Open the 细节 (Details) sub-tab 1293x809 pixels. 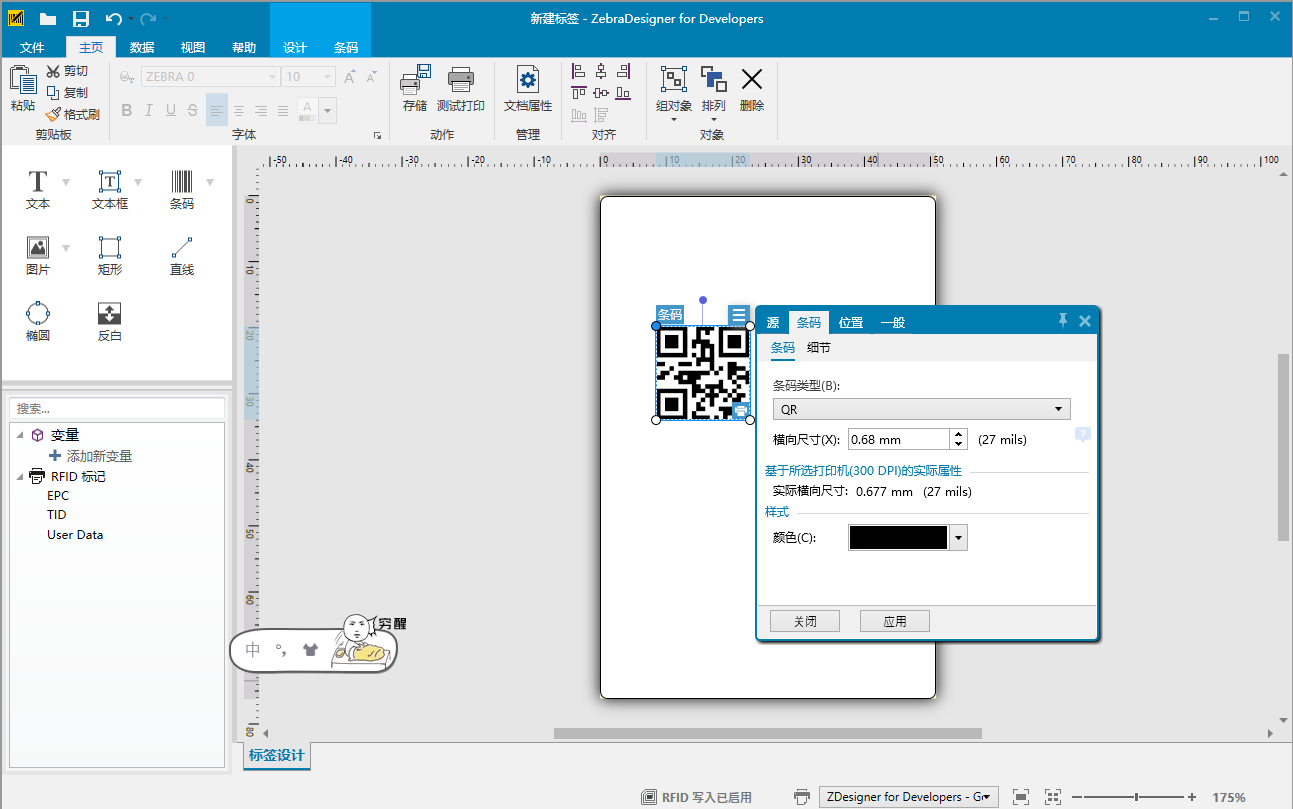819,348
